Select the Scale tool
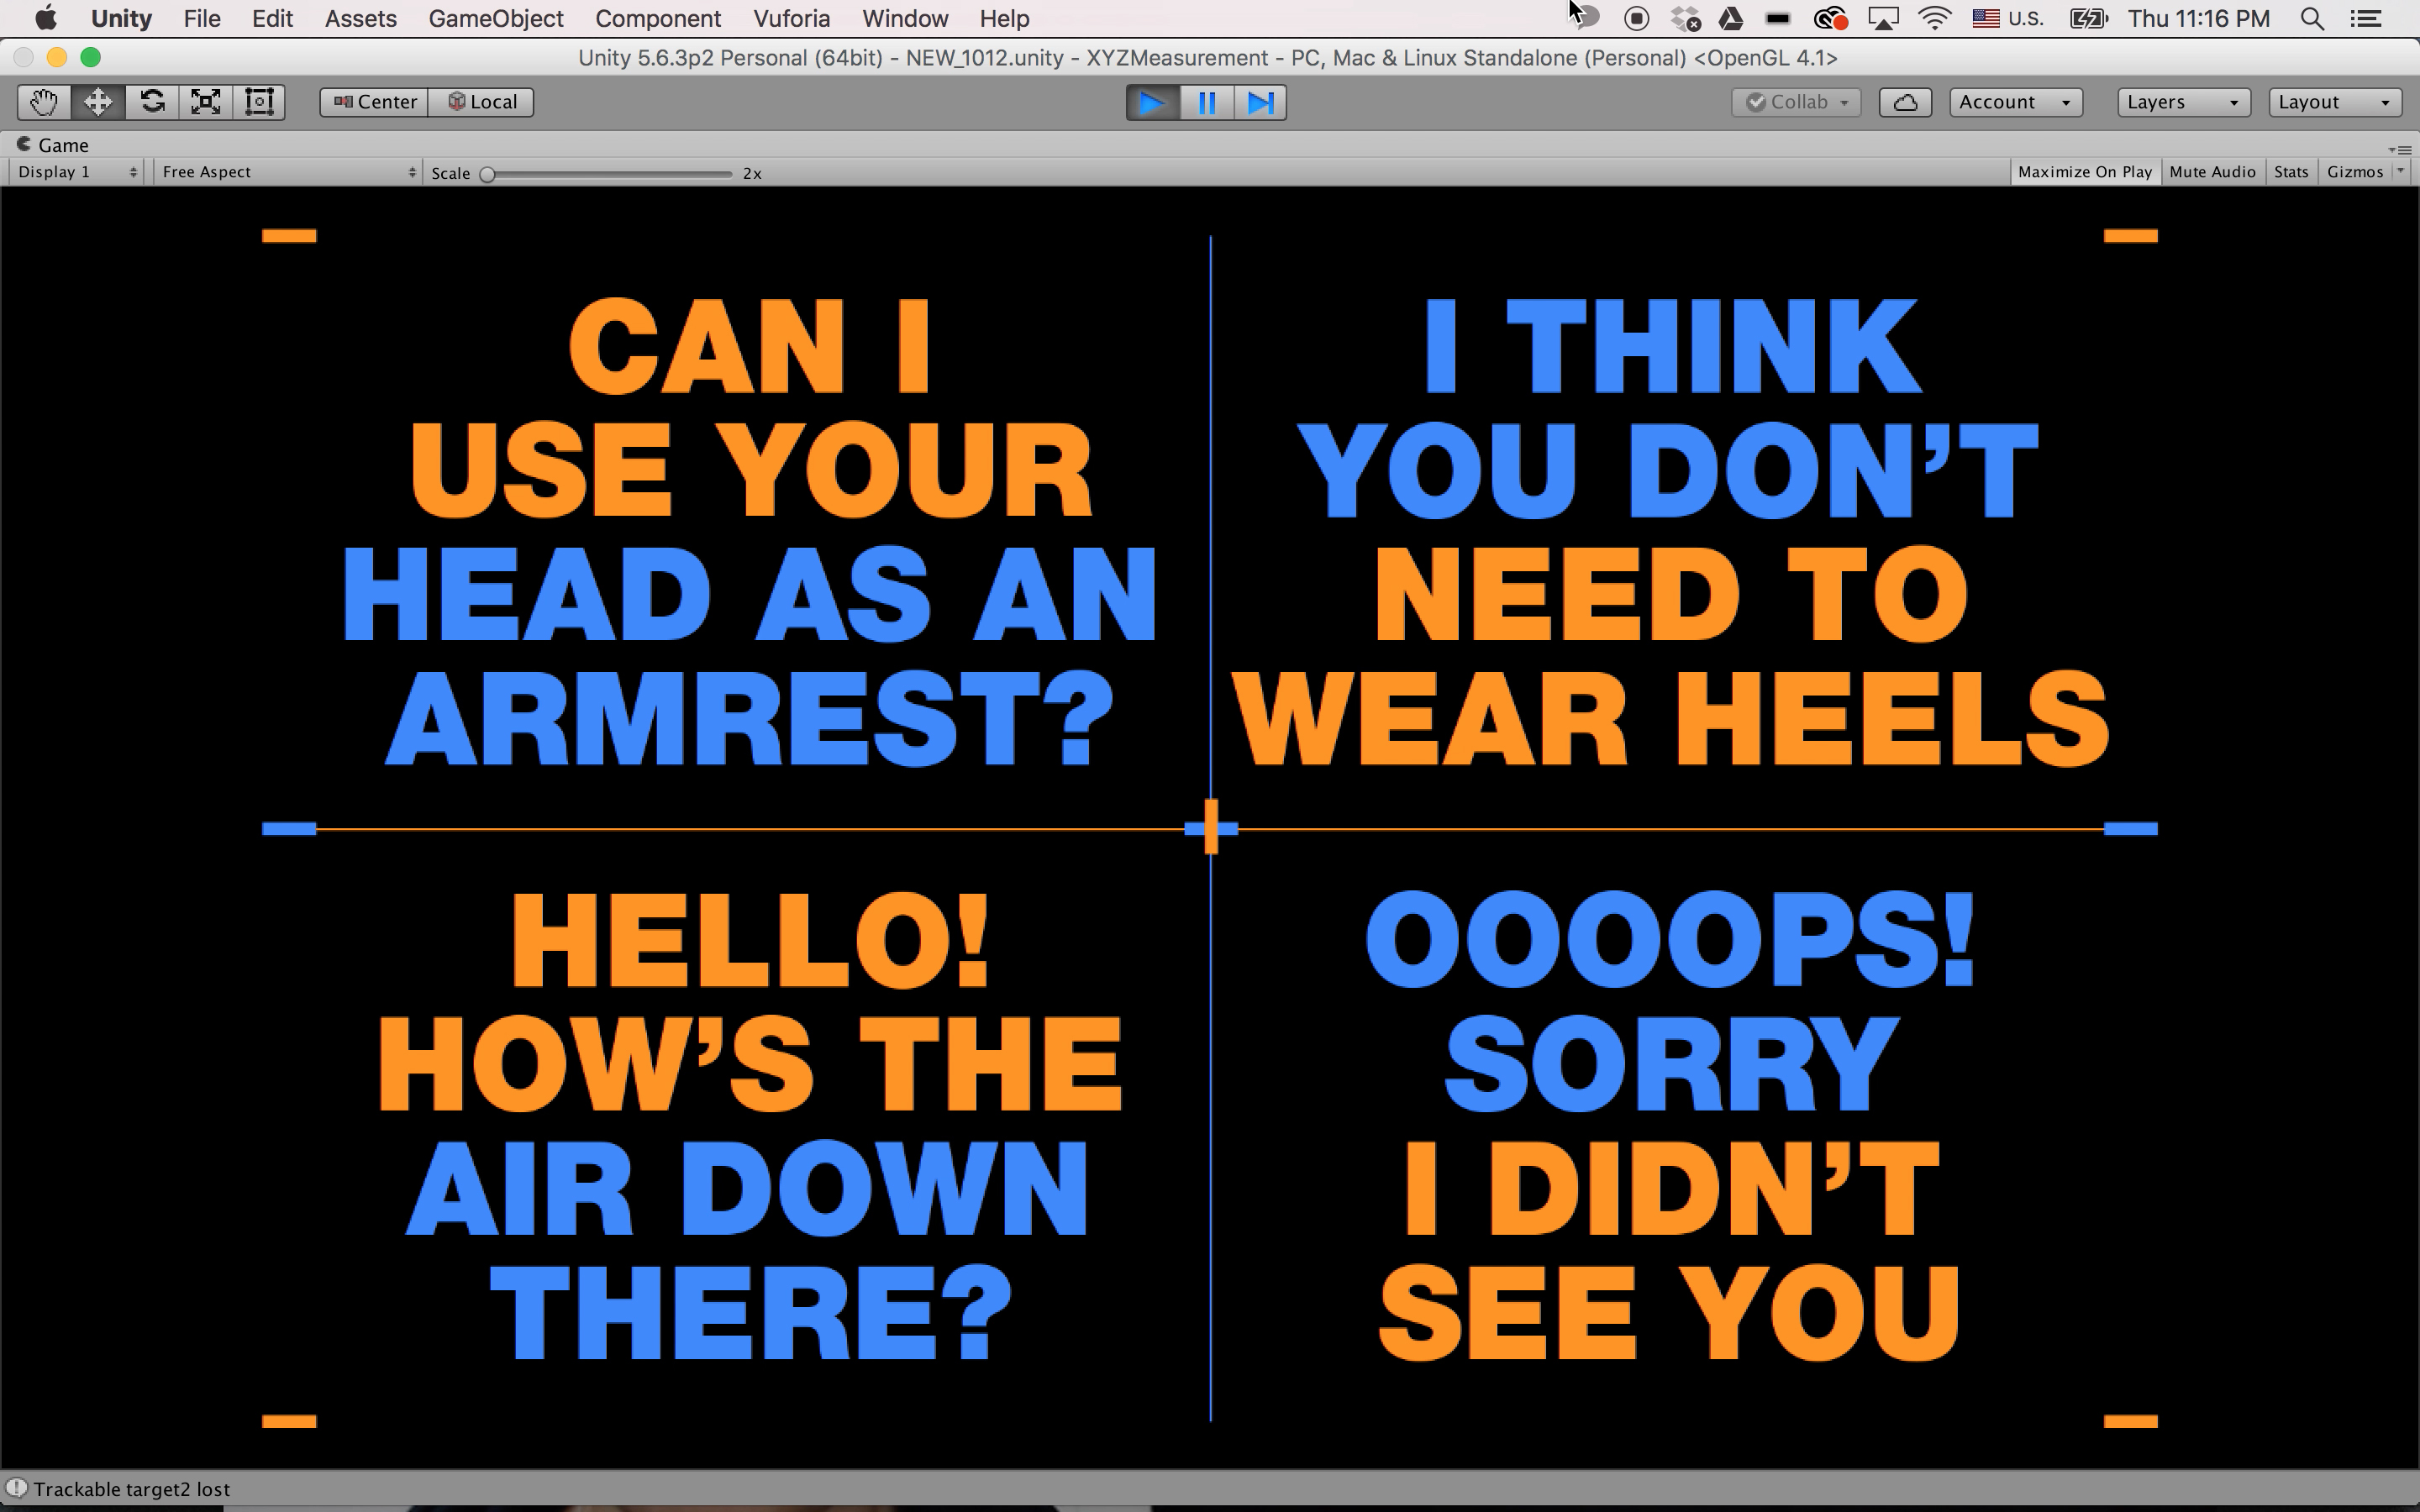The image size is (2420, 1512). pos(206,102)
